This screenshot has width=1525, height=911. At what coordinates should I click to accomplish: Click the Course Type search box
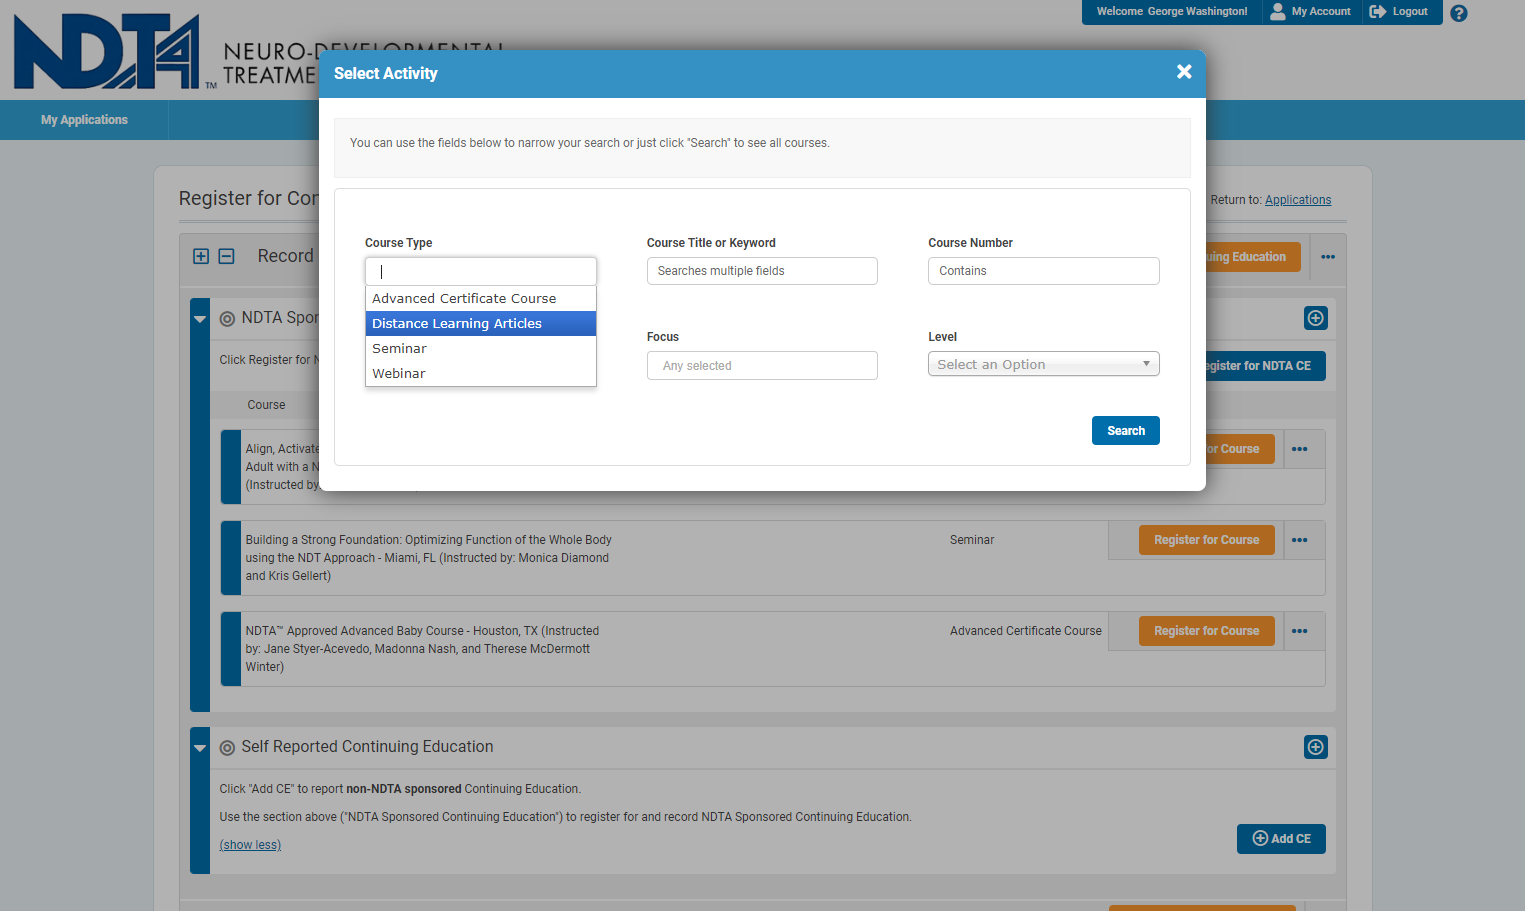tap(481, 271)
